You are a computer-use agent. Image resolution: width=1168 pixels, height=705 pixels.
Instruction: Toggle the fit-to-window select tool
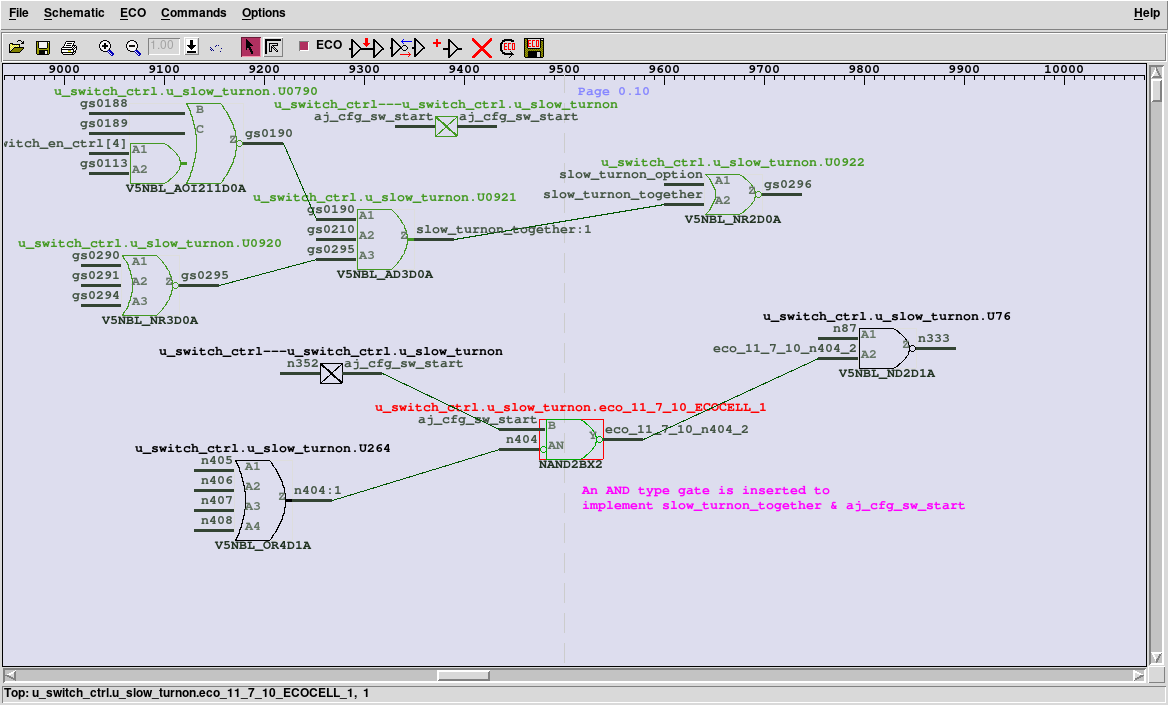273,47
